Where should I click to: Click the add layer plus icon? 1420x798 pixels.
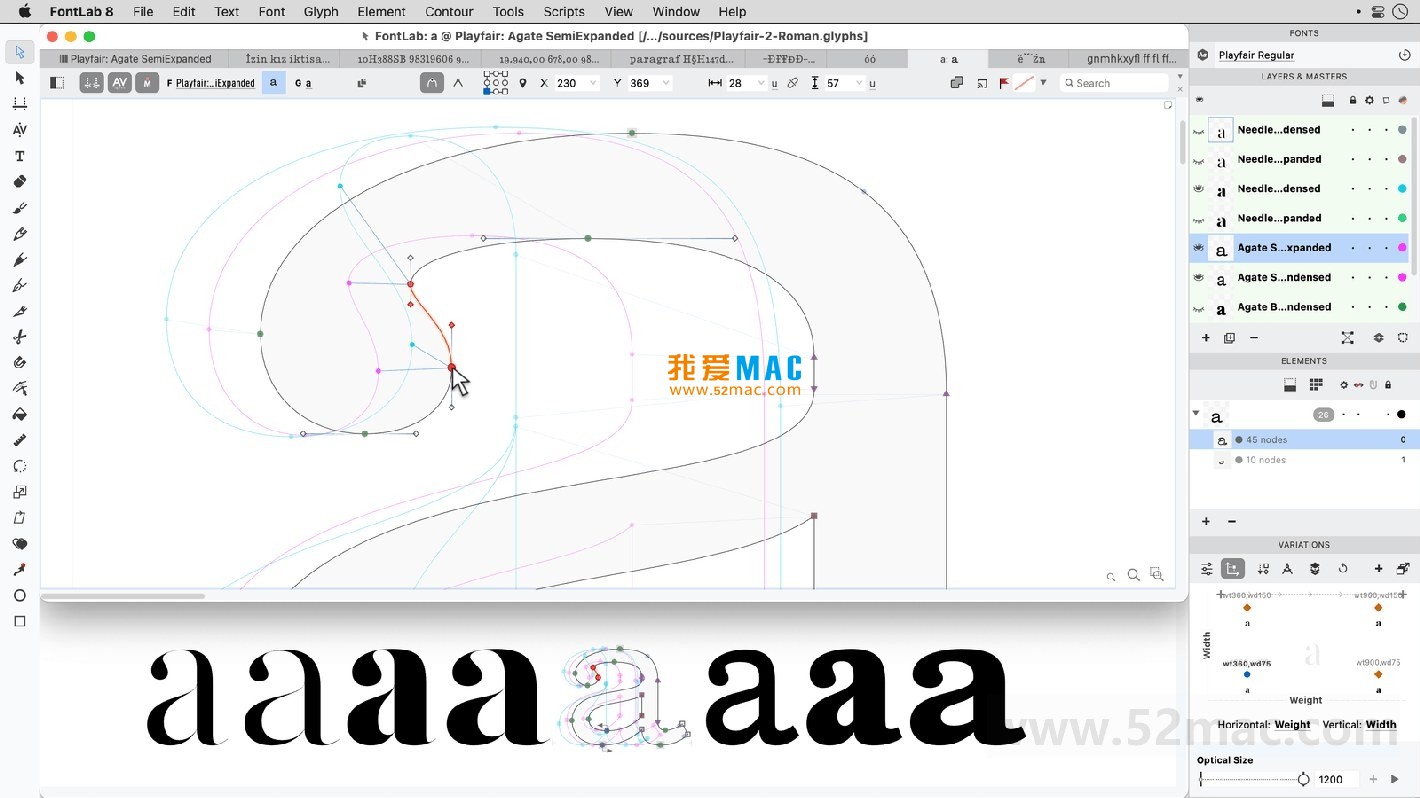1205,337
